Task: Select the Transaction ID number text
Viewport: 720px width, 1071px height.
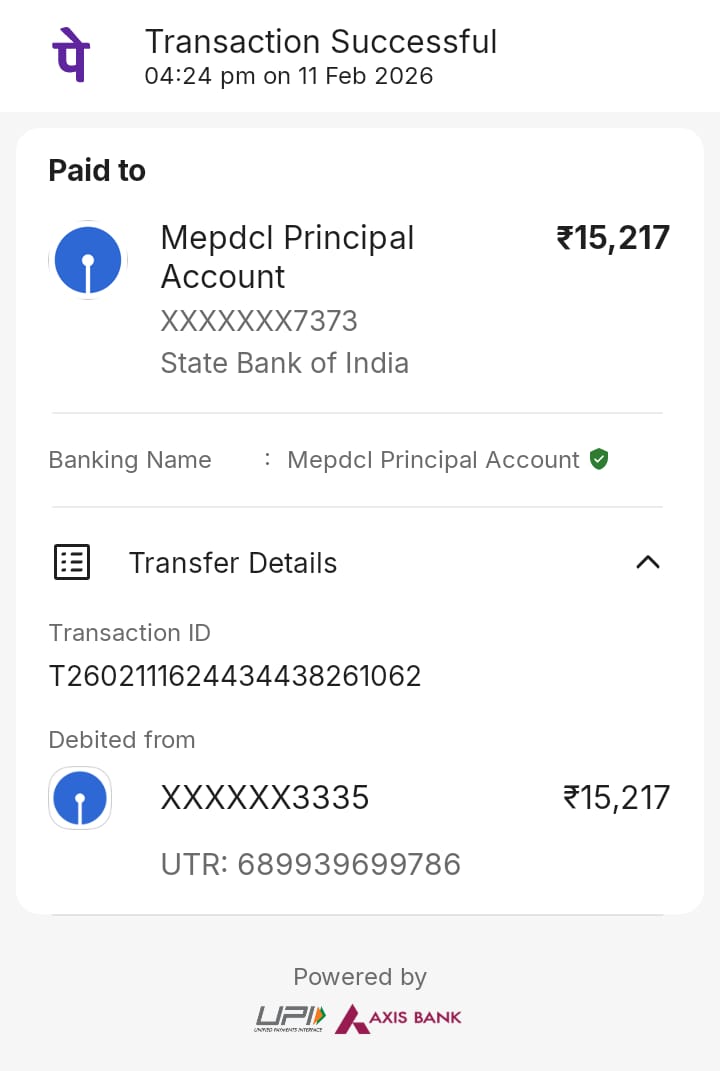Action: click(x=235, y=676)
